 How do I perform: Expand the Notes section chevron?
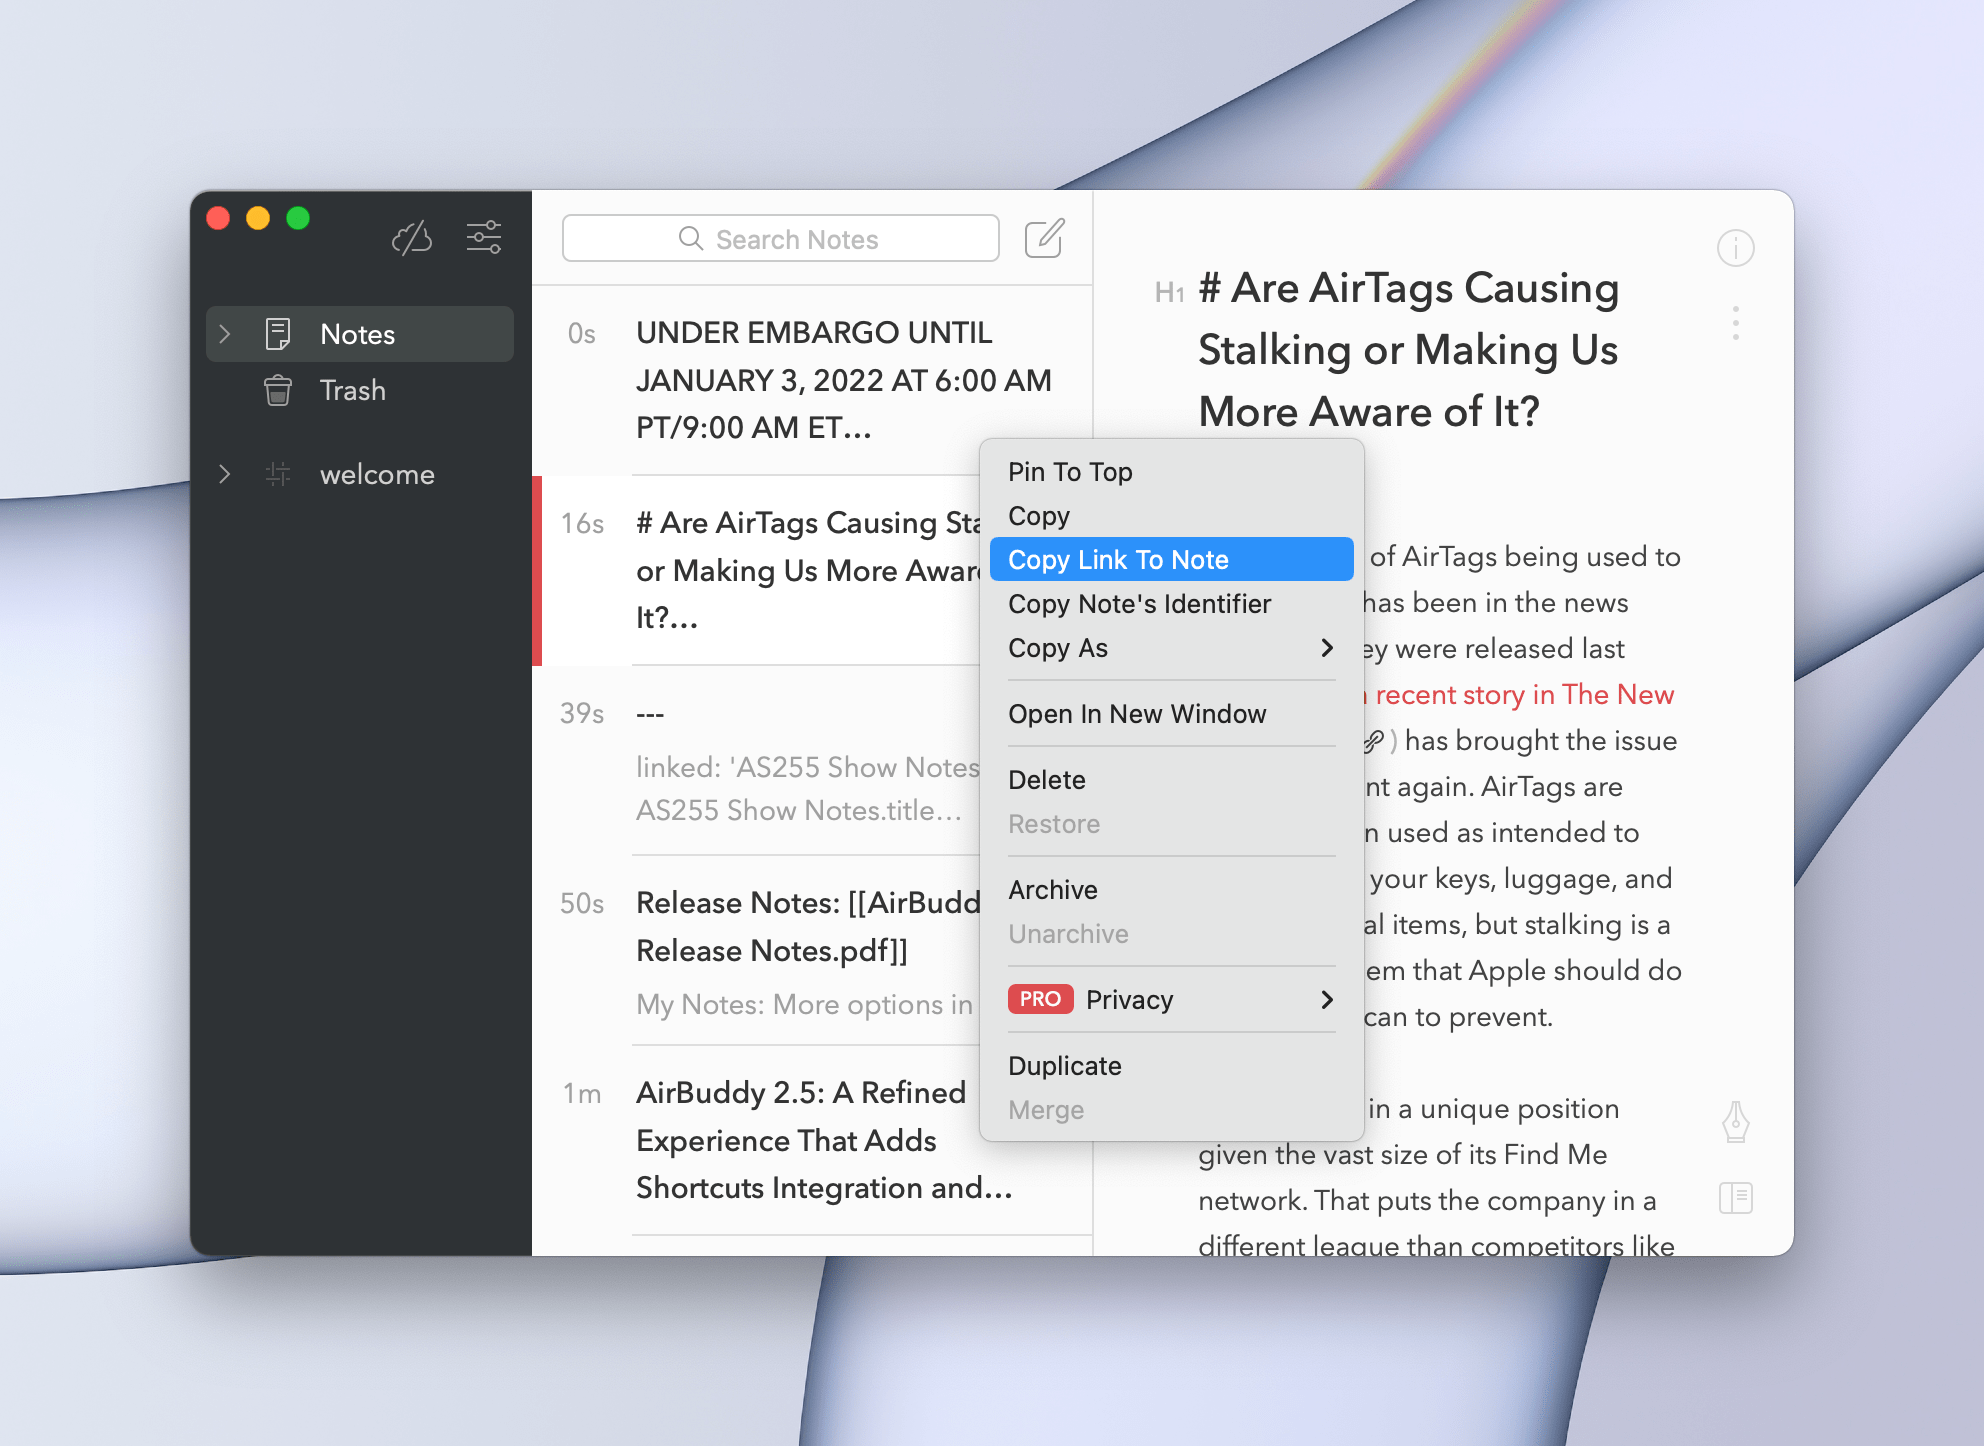pos(225,333)
